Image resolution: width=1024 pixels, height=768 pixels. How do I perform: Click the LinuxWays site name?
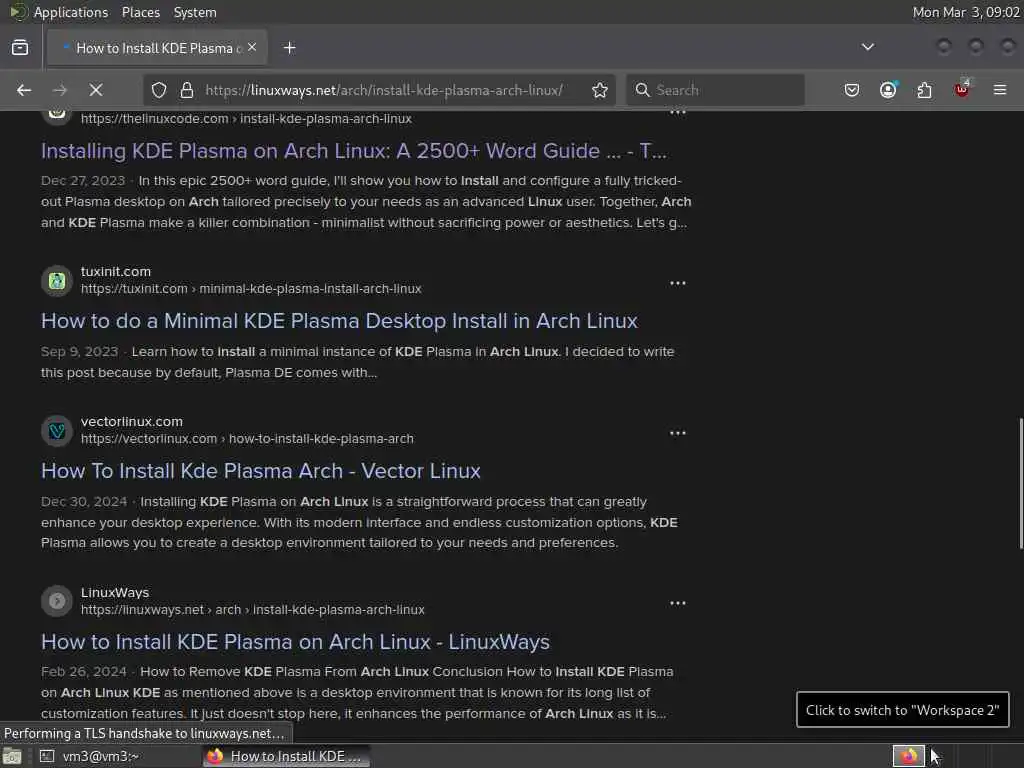115,592
